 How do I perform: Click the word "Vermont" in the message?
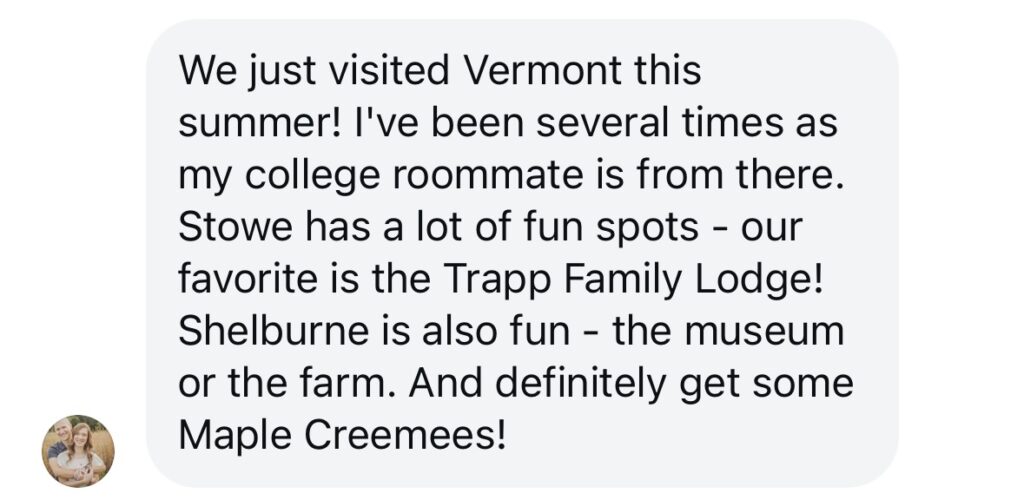(552, 71)
